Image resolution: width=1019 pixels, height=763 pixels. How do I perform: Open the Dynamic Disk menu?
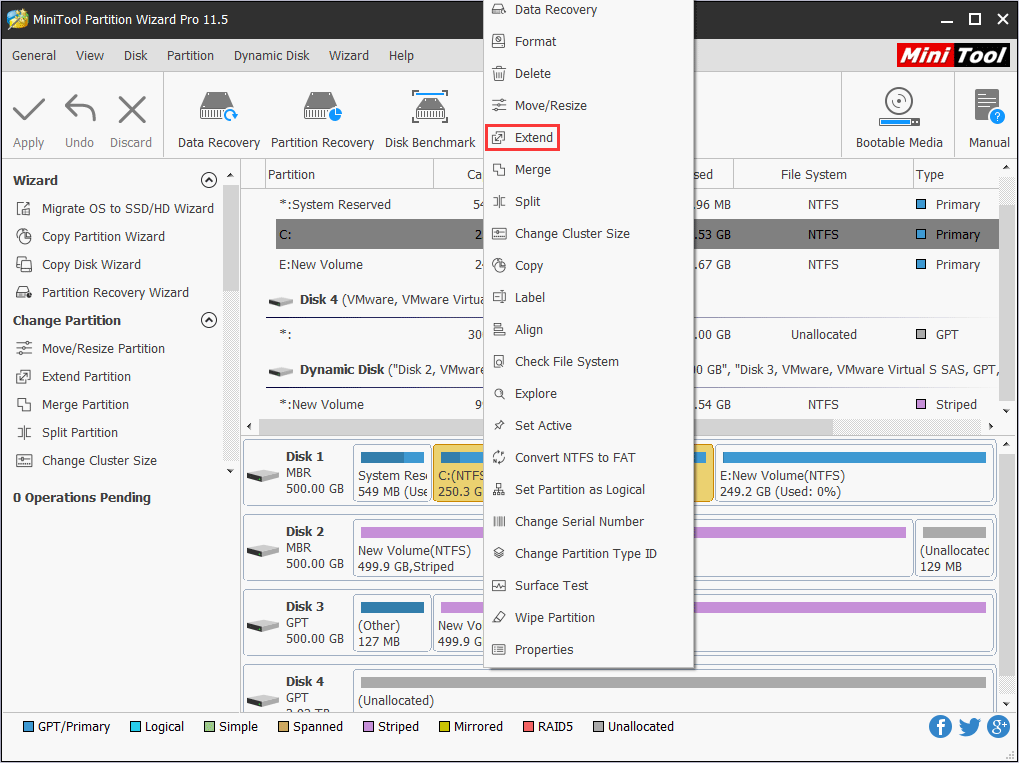point(272,56)
